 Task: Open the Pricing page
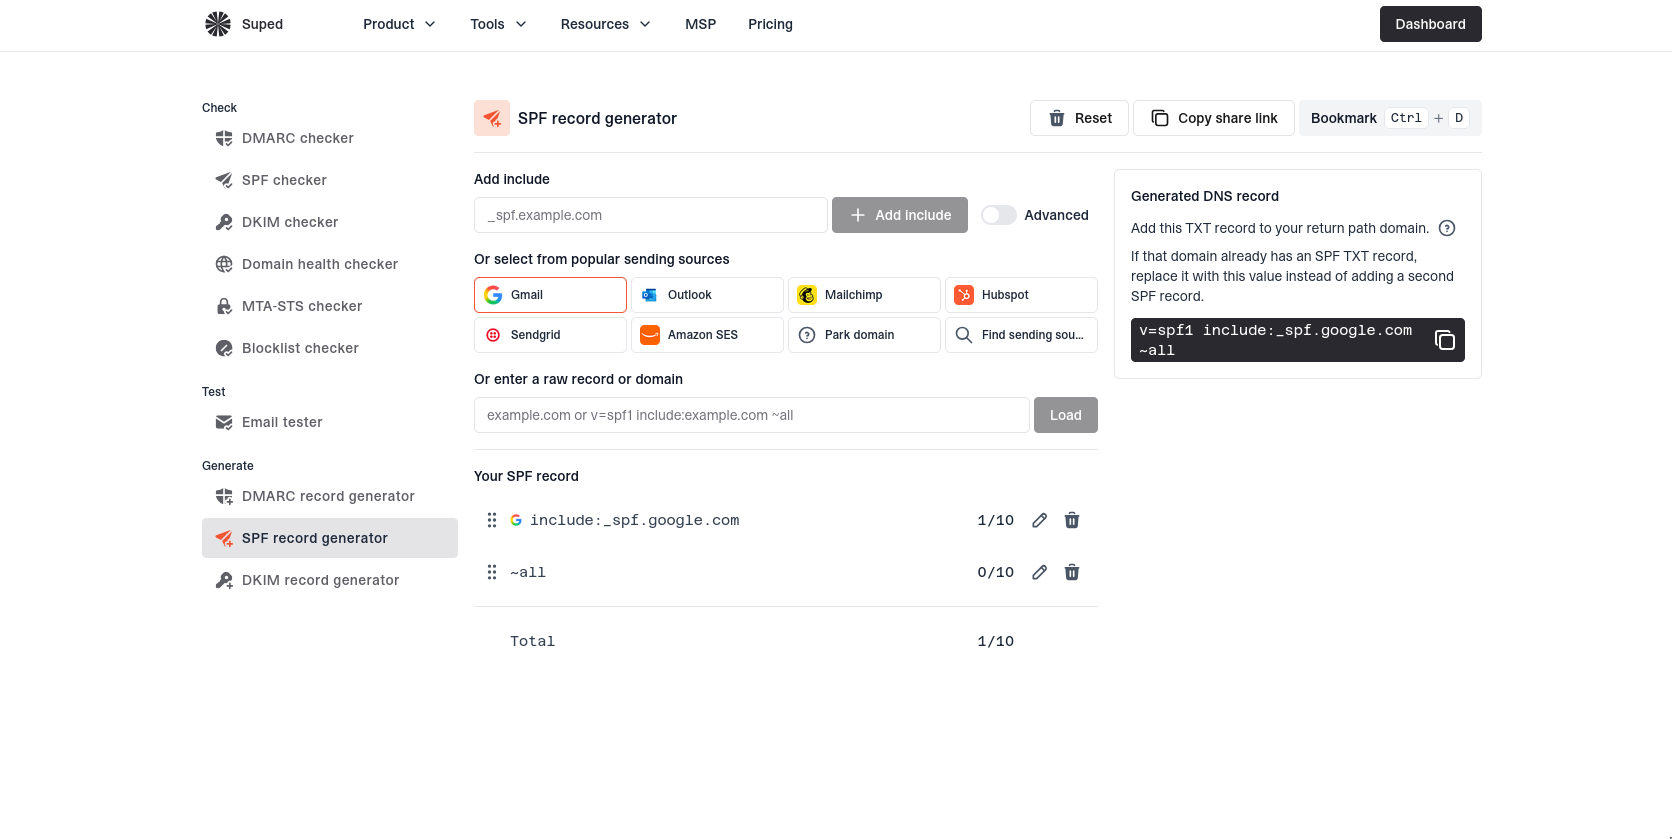coord(770,24)
